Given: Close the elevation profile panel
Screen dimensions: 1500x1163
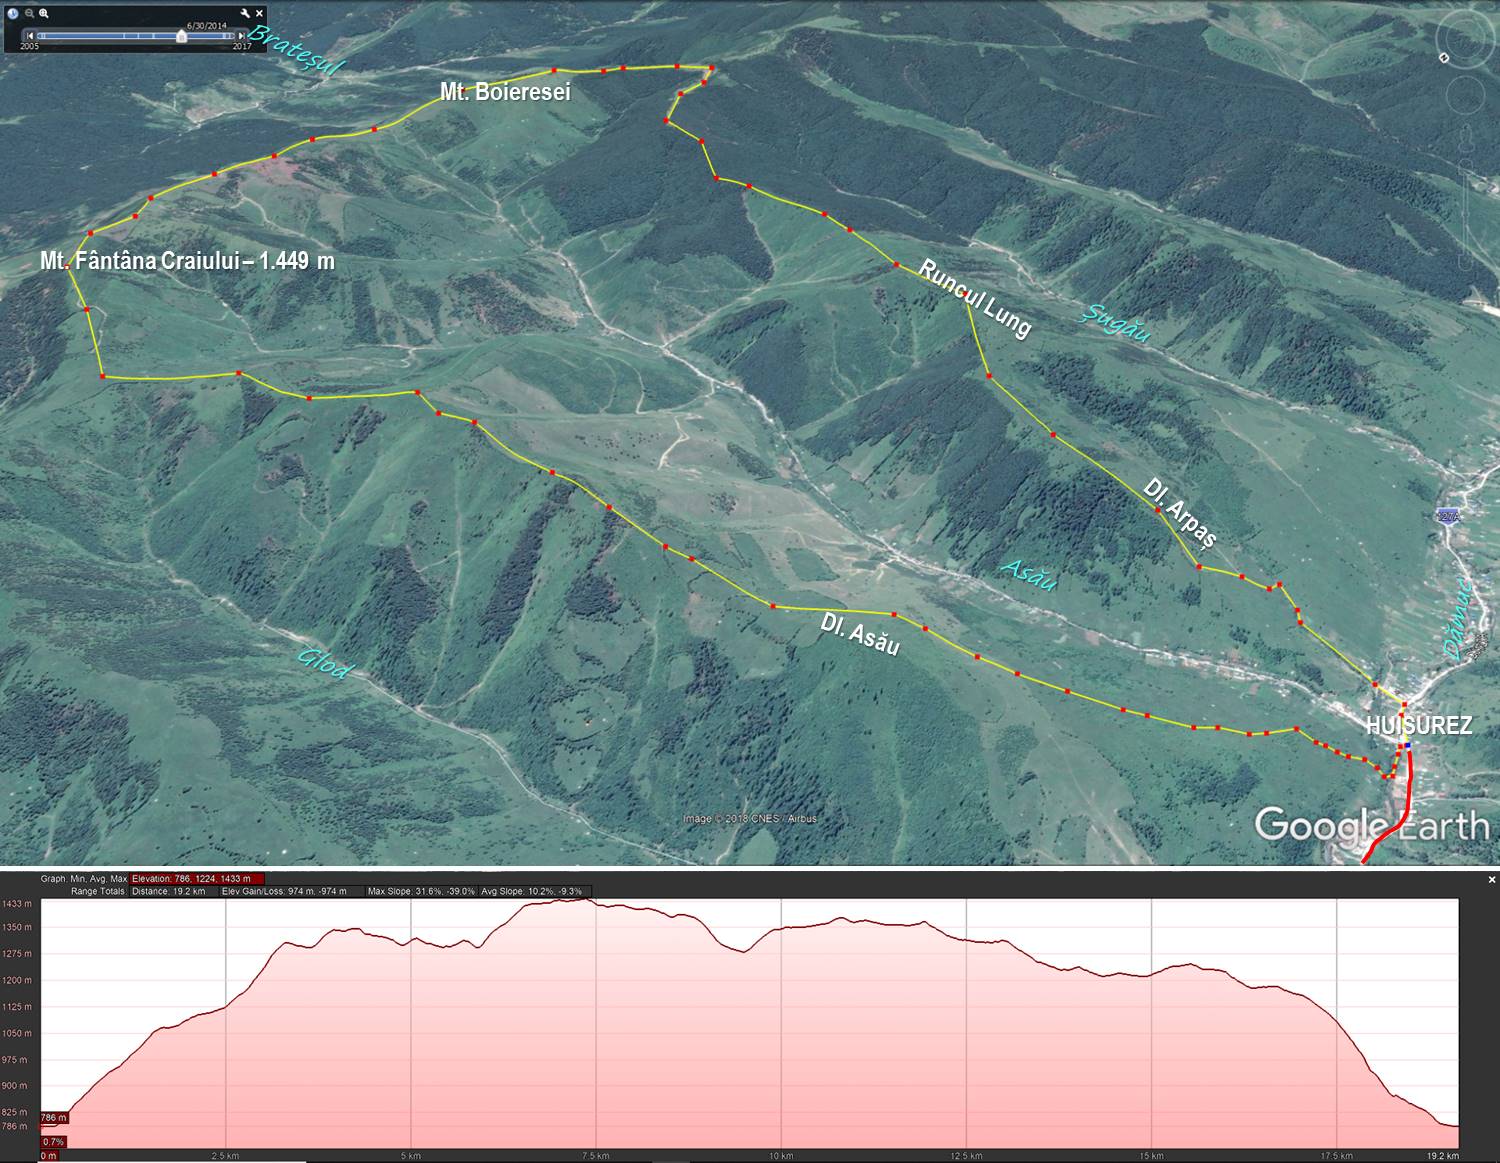Looking at the screenshot, I should click(1492, 880).
